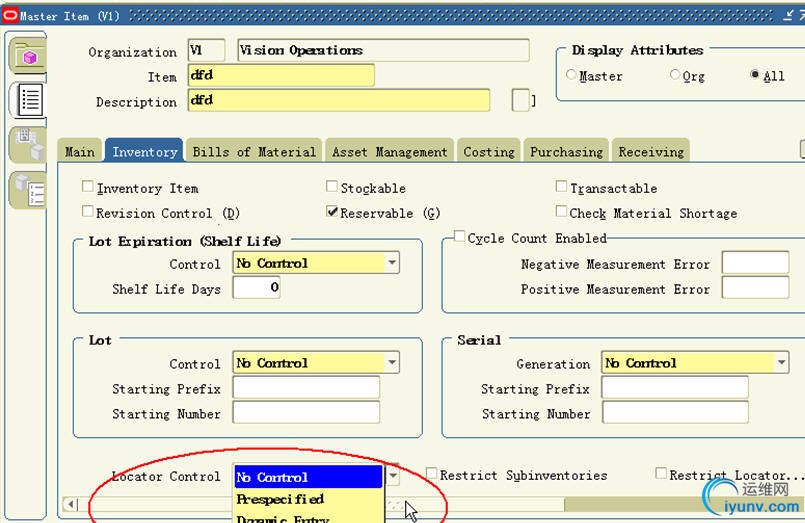Screen dimensions: 805x523
Task: Switch to the Receiving tab
Action: click(x=651, y=151)
